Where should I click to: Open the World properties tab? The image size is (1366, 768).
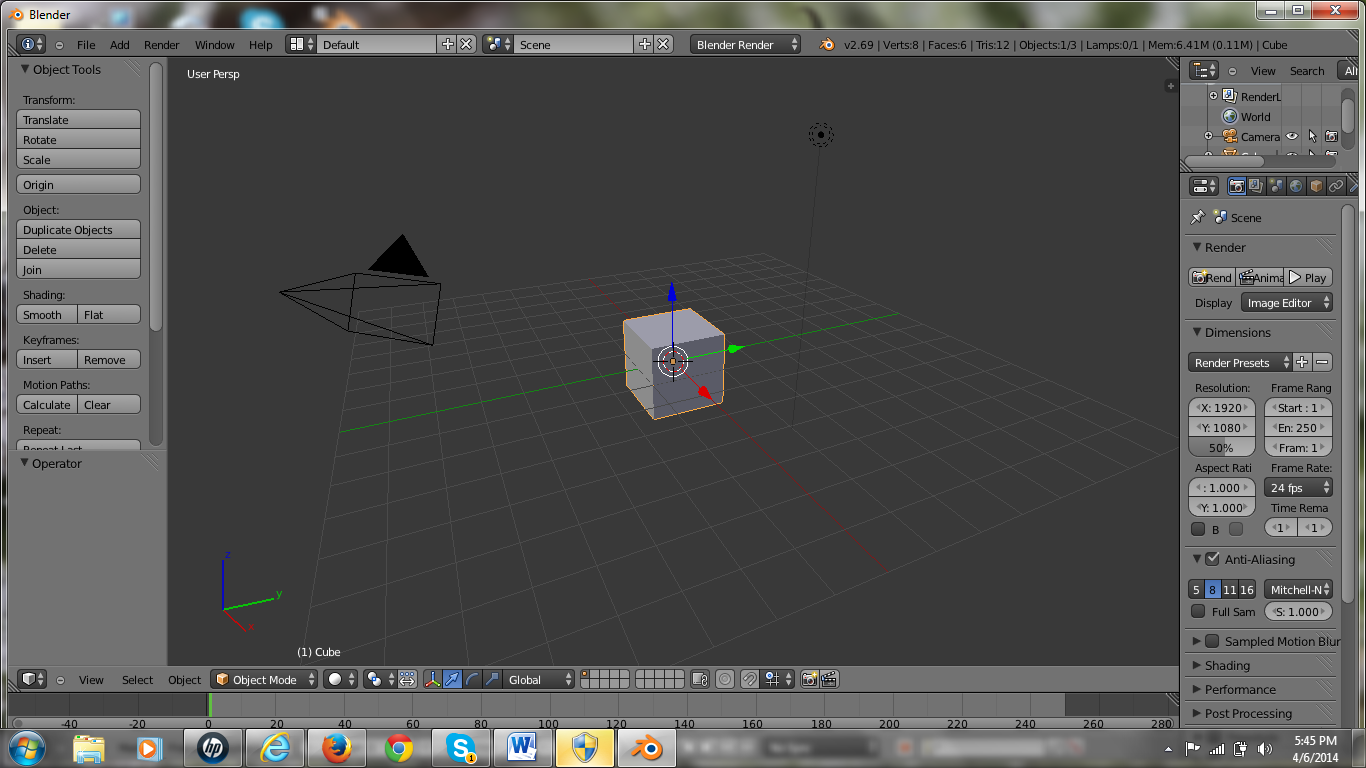coord(1294,186)
